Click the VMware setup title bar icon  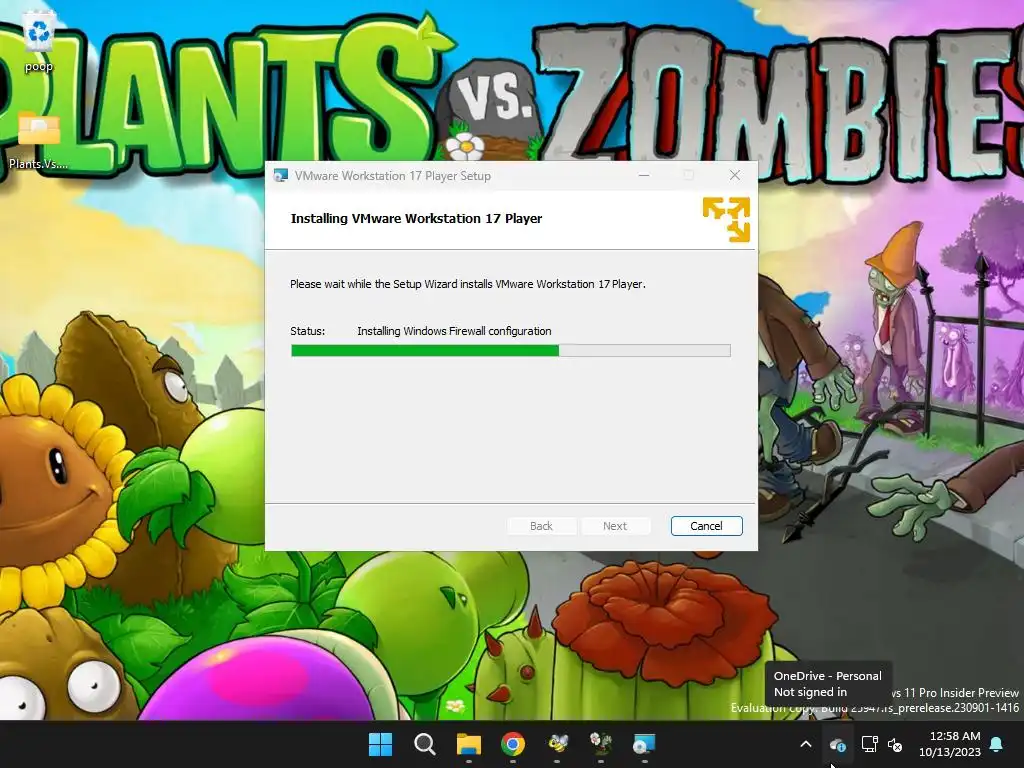pyautogui.click(x=281, y=176)
